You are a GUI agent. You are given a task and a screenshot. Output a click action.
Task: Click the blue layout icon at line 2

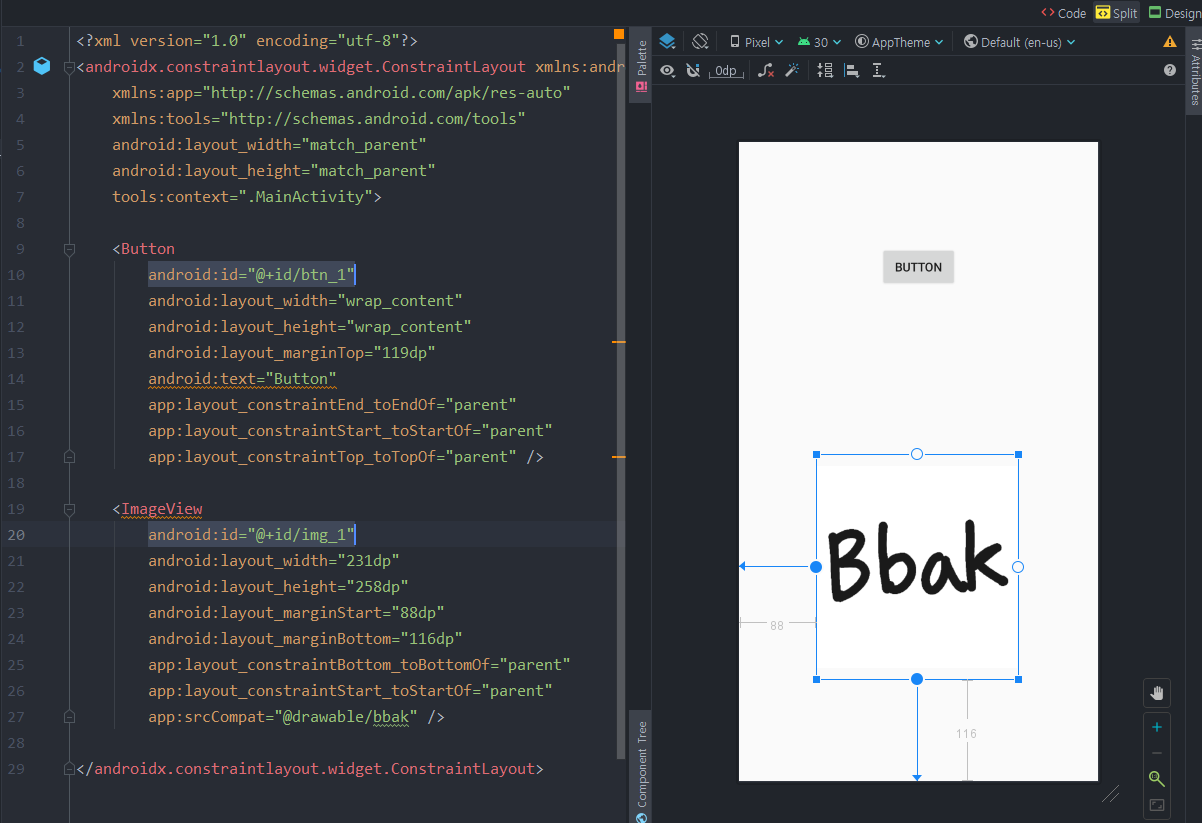[x=41, y=66]
